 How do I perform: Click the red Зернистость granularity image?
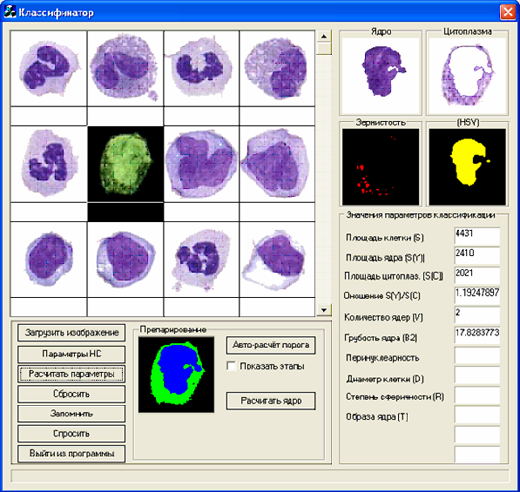(x=381, y=167)
